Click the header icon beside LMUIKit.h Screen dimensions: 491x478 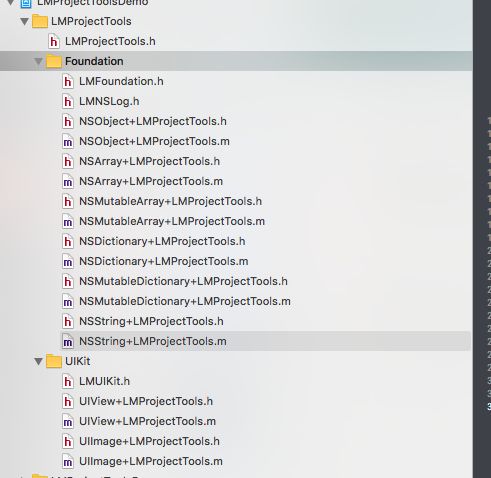pyautogui.click(x=68, y=381)
